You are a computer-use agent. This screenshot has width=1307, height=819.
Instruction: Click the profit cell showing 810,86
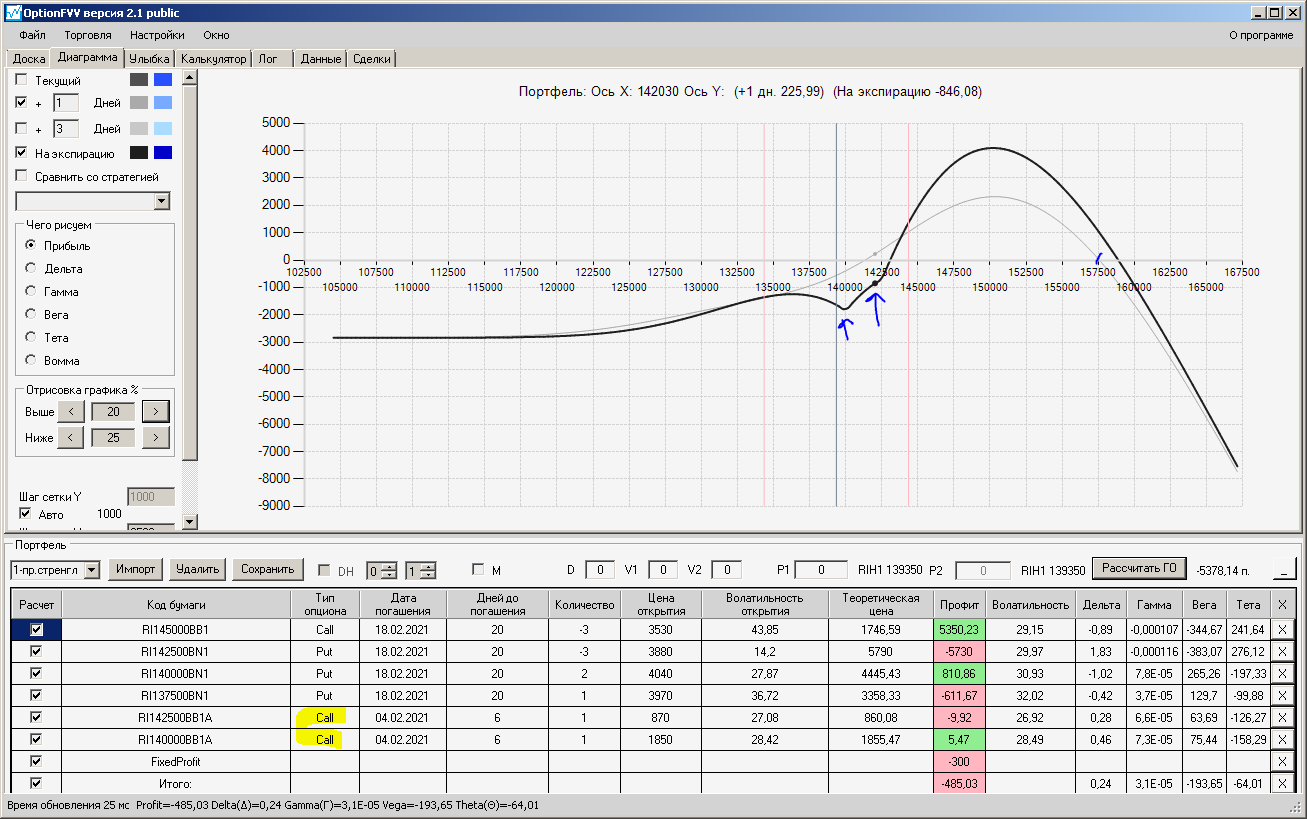point(960,674)
